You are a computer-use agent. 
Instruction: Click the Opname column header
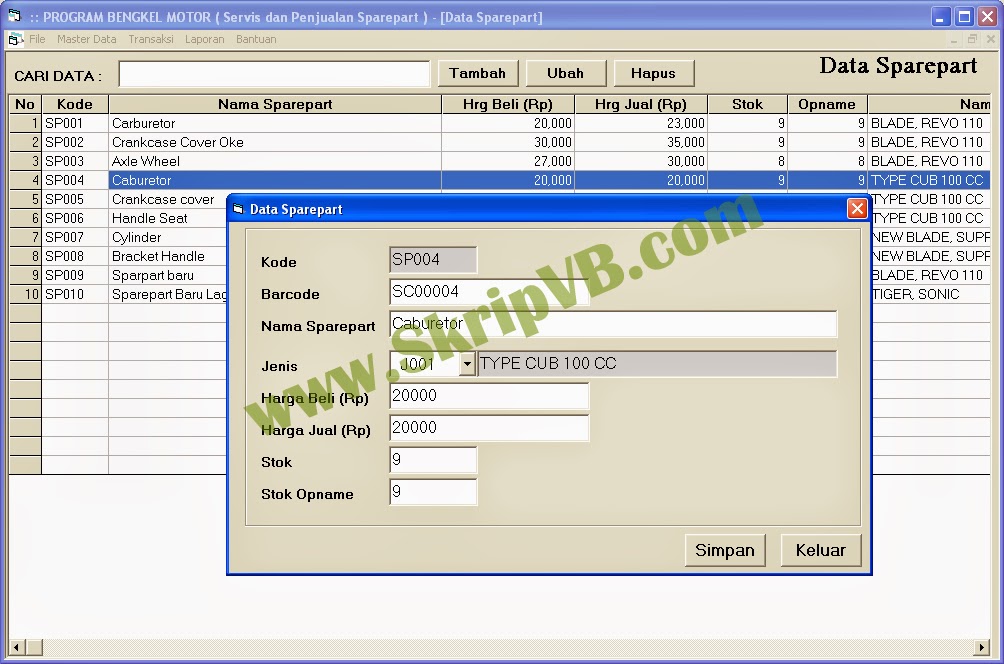click(x=827, y=104)
